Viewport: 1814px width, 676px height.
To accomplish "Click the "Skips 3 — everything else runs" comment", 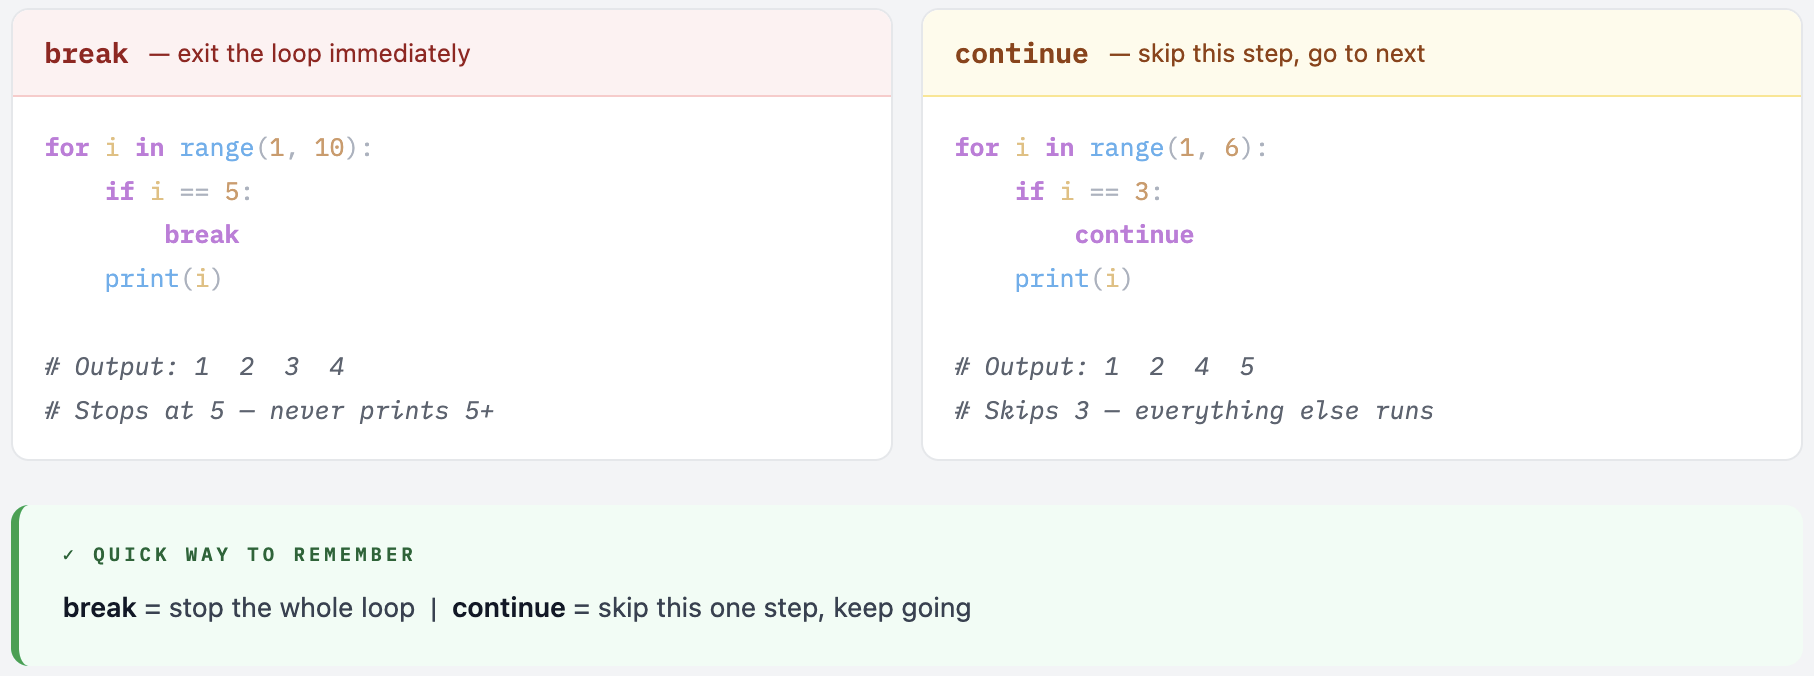I will point(1194,411).
